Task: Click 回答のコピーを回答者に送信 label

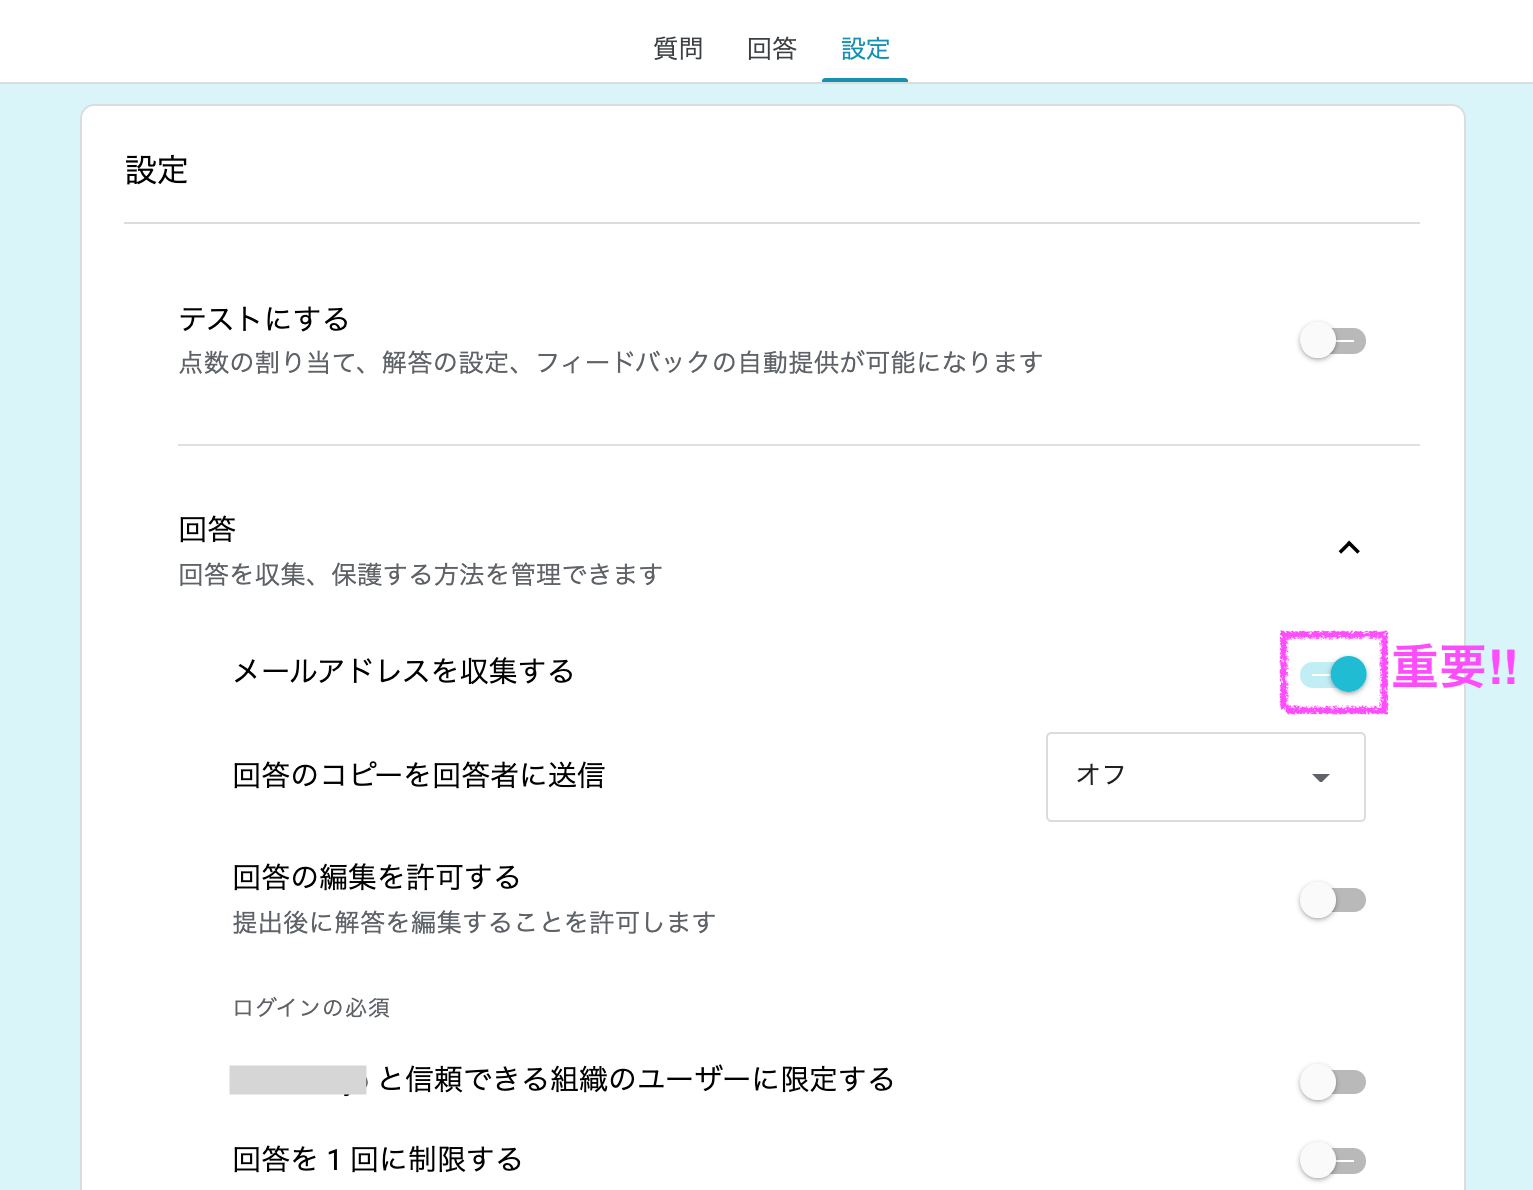Action: (x=419, y=775)
